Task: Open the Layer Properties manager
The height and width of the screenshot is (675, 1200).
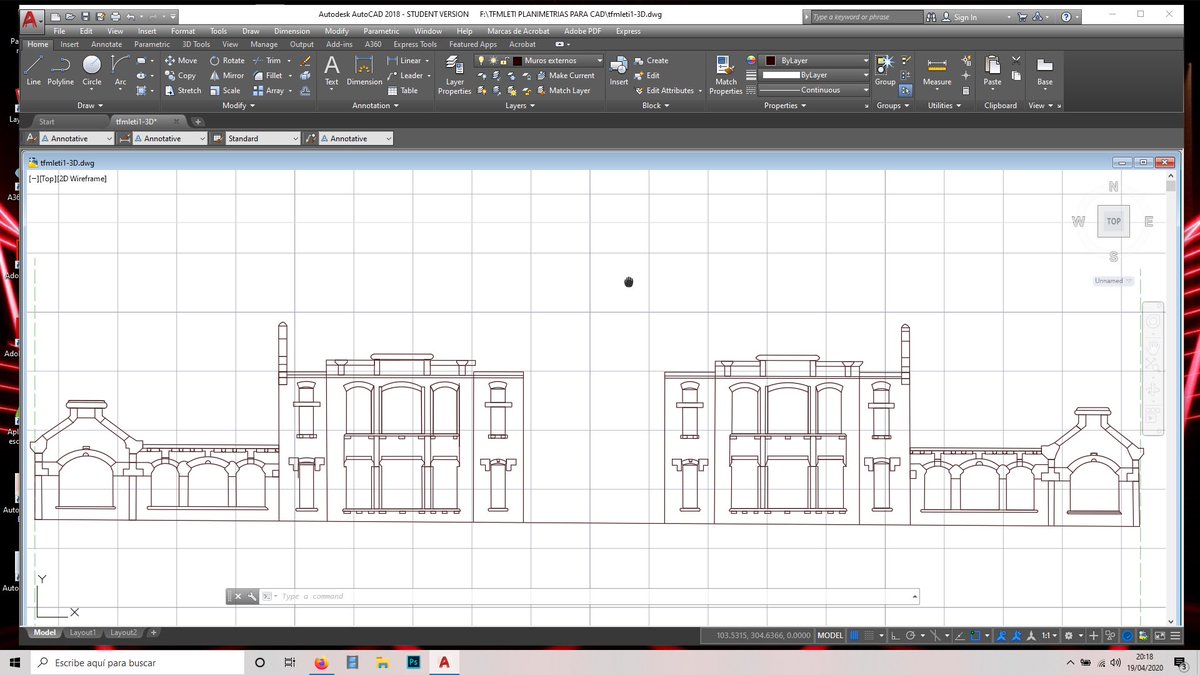Action: click(x=454, y=74)
